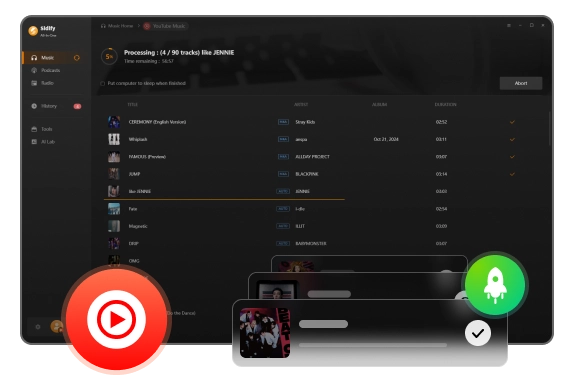Click the CEREMONY (English Version) cover thumbnail
This screenshot has height=378, width=575.
tap(114, 122)
